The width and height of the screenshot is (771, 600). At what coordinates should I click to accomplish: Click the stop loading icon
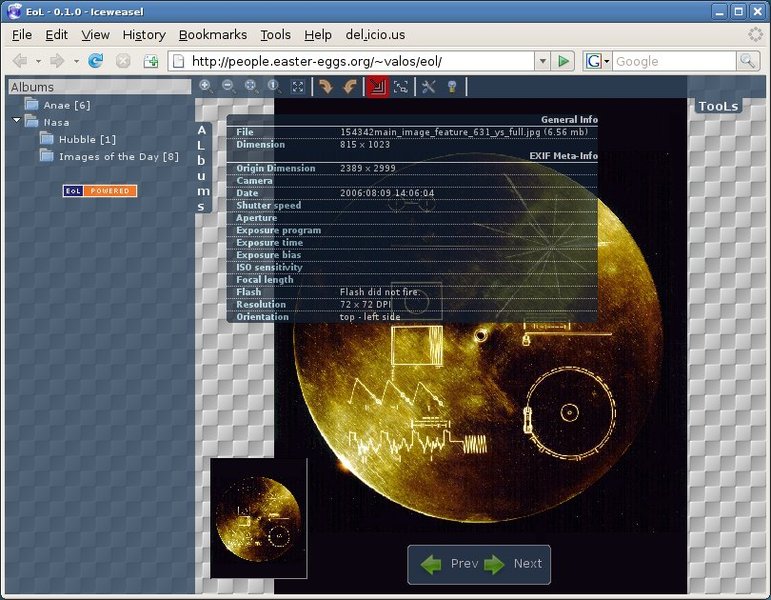click(x=123, y=61)
